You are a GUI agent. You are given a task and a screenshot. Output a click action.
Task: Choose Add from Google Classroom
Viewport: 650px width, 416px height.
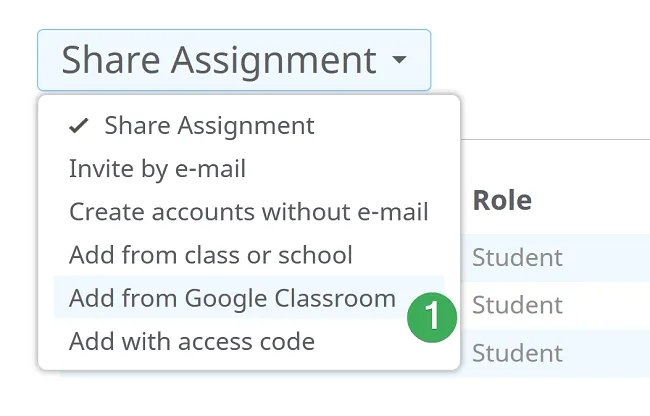click(232, 298)
